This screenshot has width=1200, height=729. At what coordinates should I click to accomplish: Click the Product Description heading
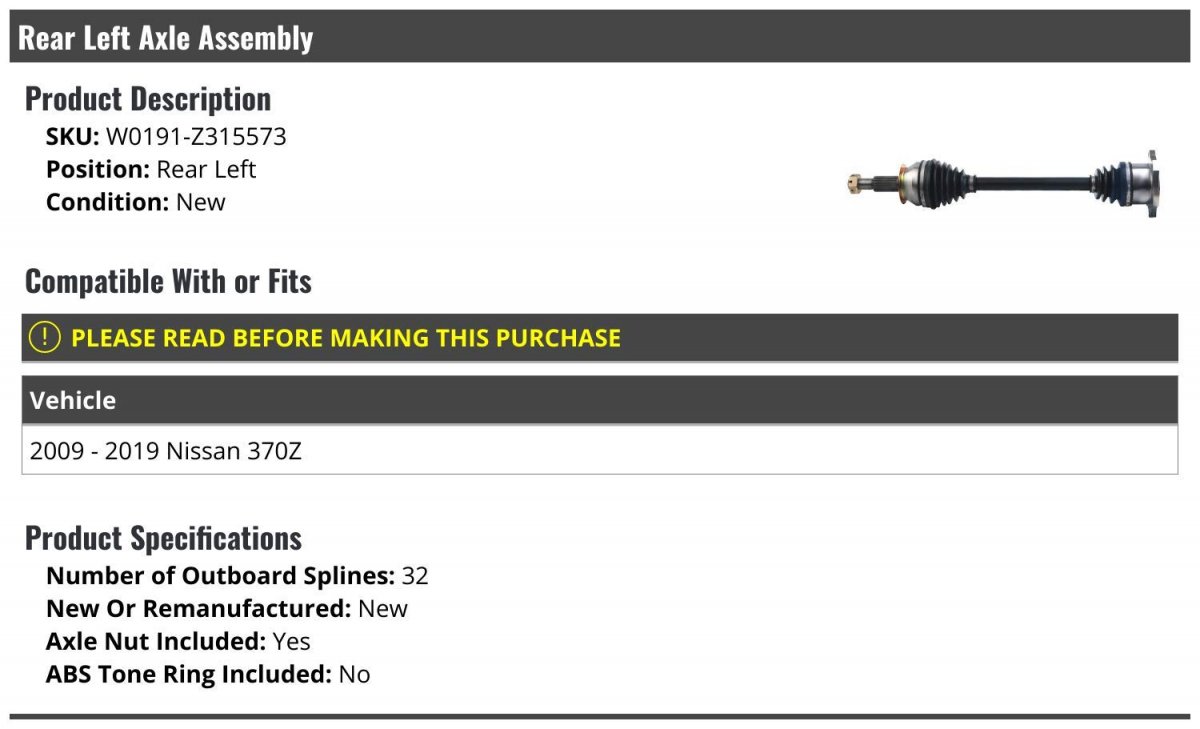[148, 99]
